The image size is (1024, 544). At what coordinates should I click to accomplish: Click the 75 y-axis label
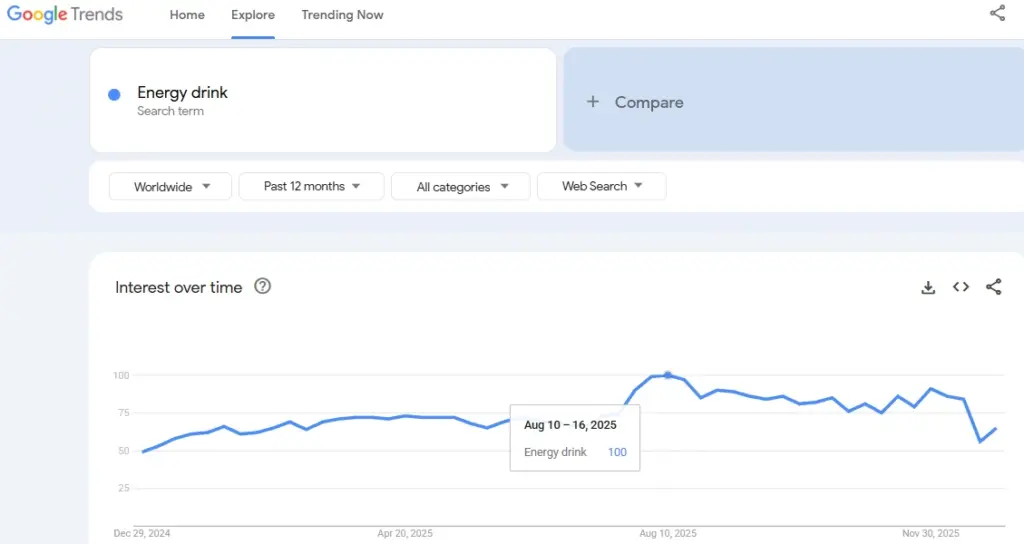(123, 413)
